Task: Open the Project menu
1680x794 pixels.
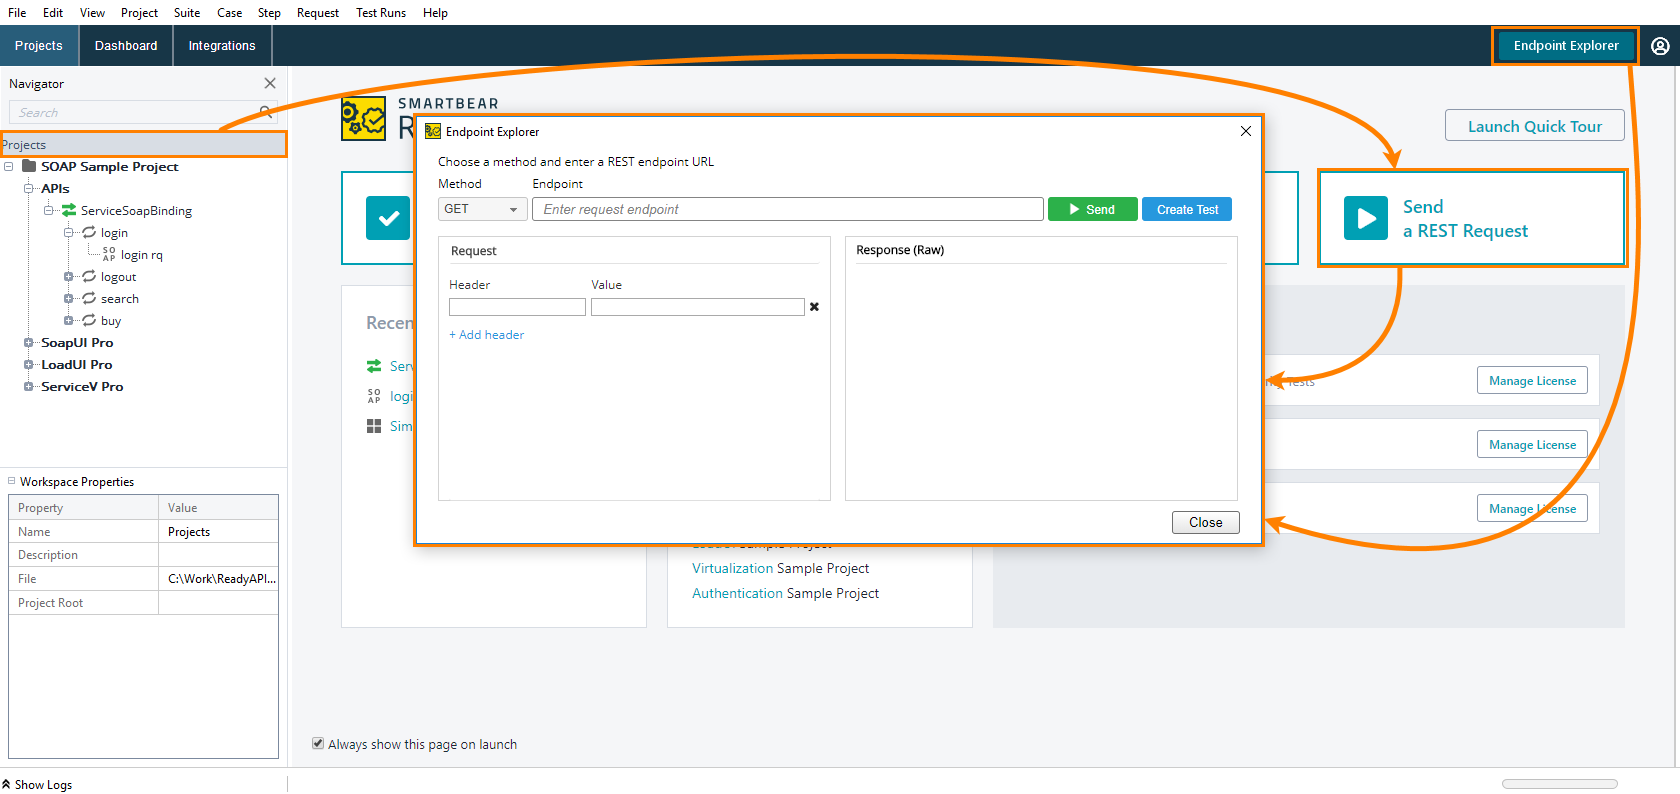Action: (x=139, y=13)
